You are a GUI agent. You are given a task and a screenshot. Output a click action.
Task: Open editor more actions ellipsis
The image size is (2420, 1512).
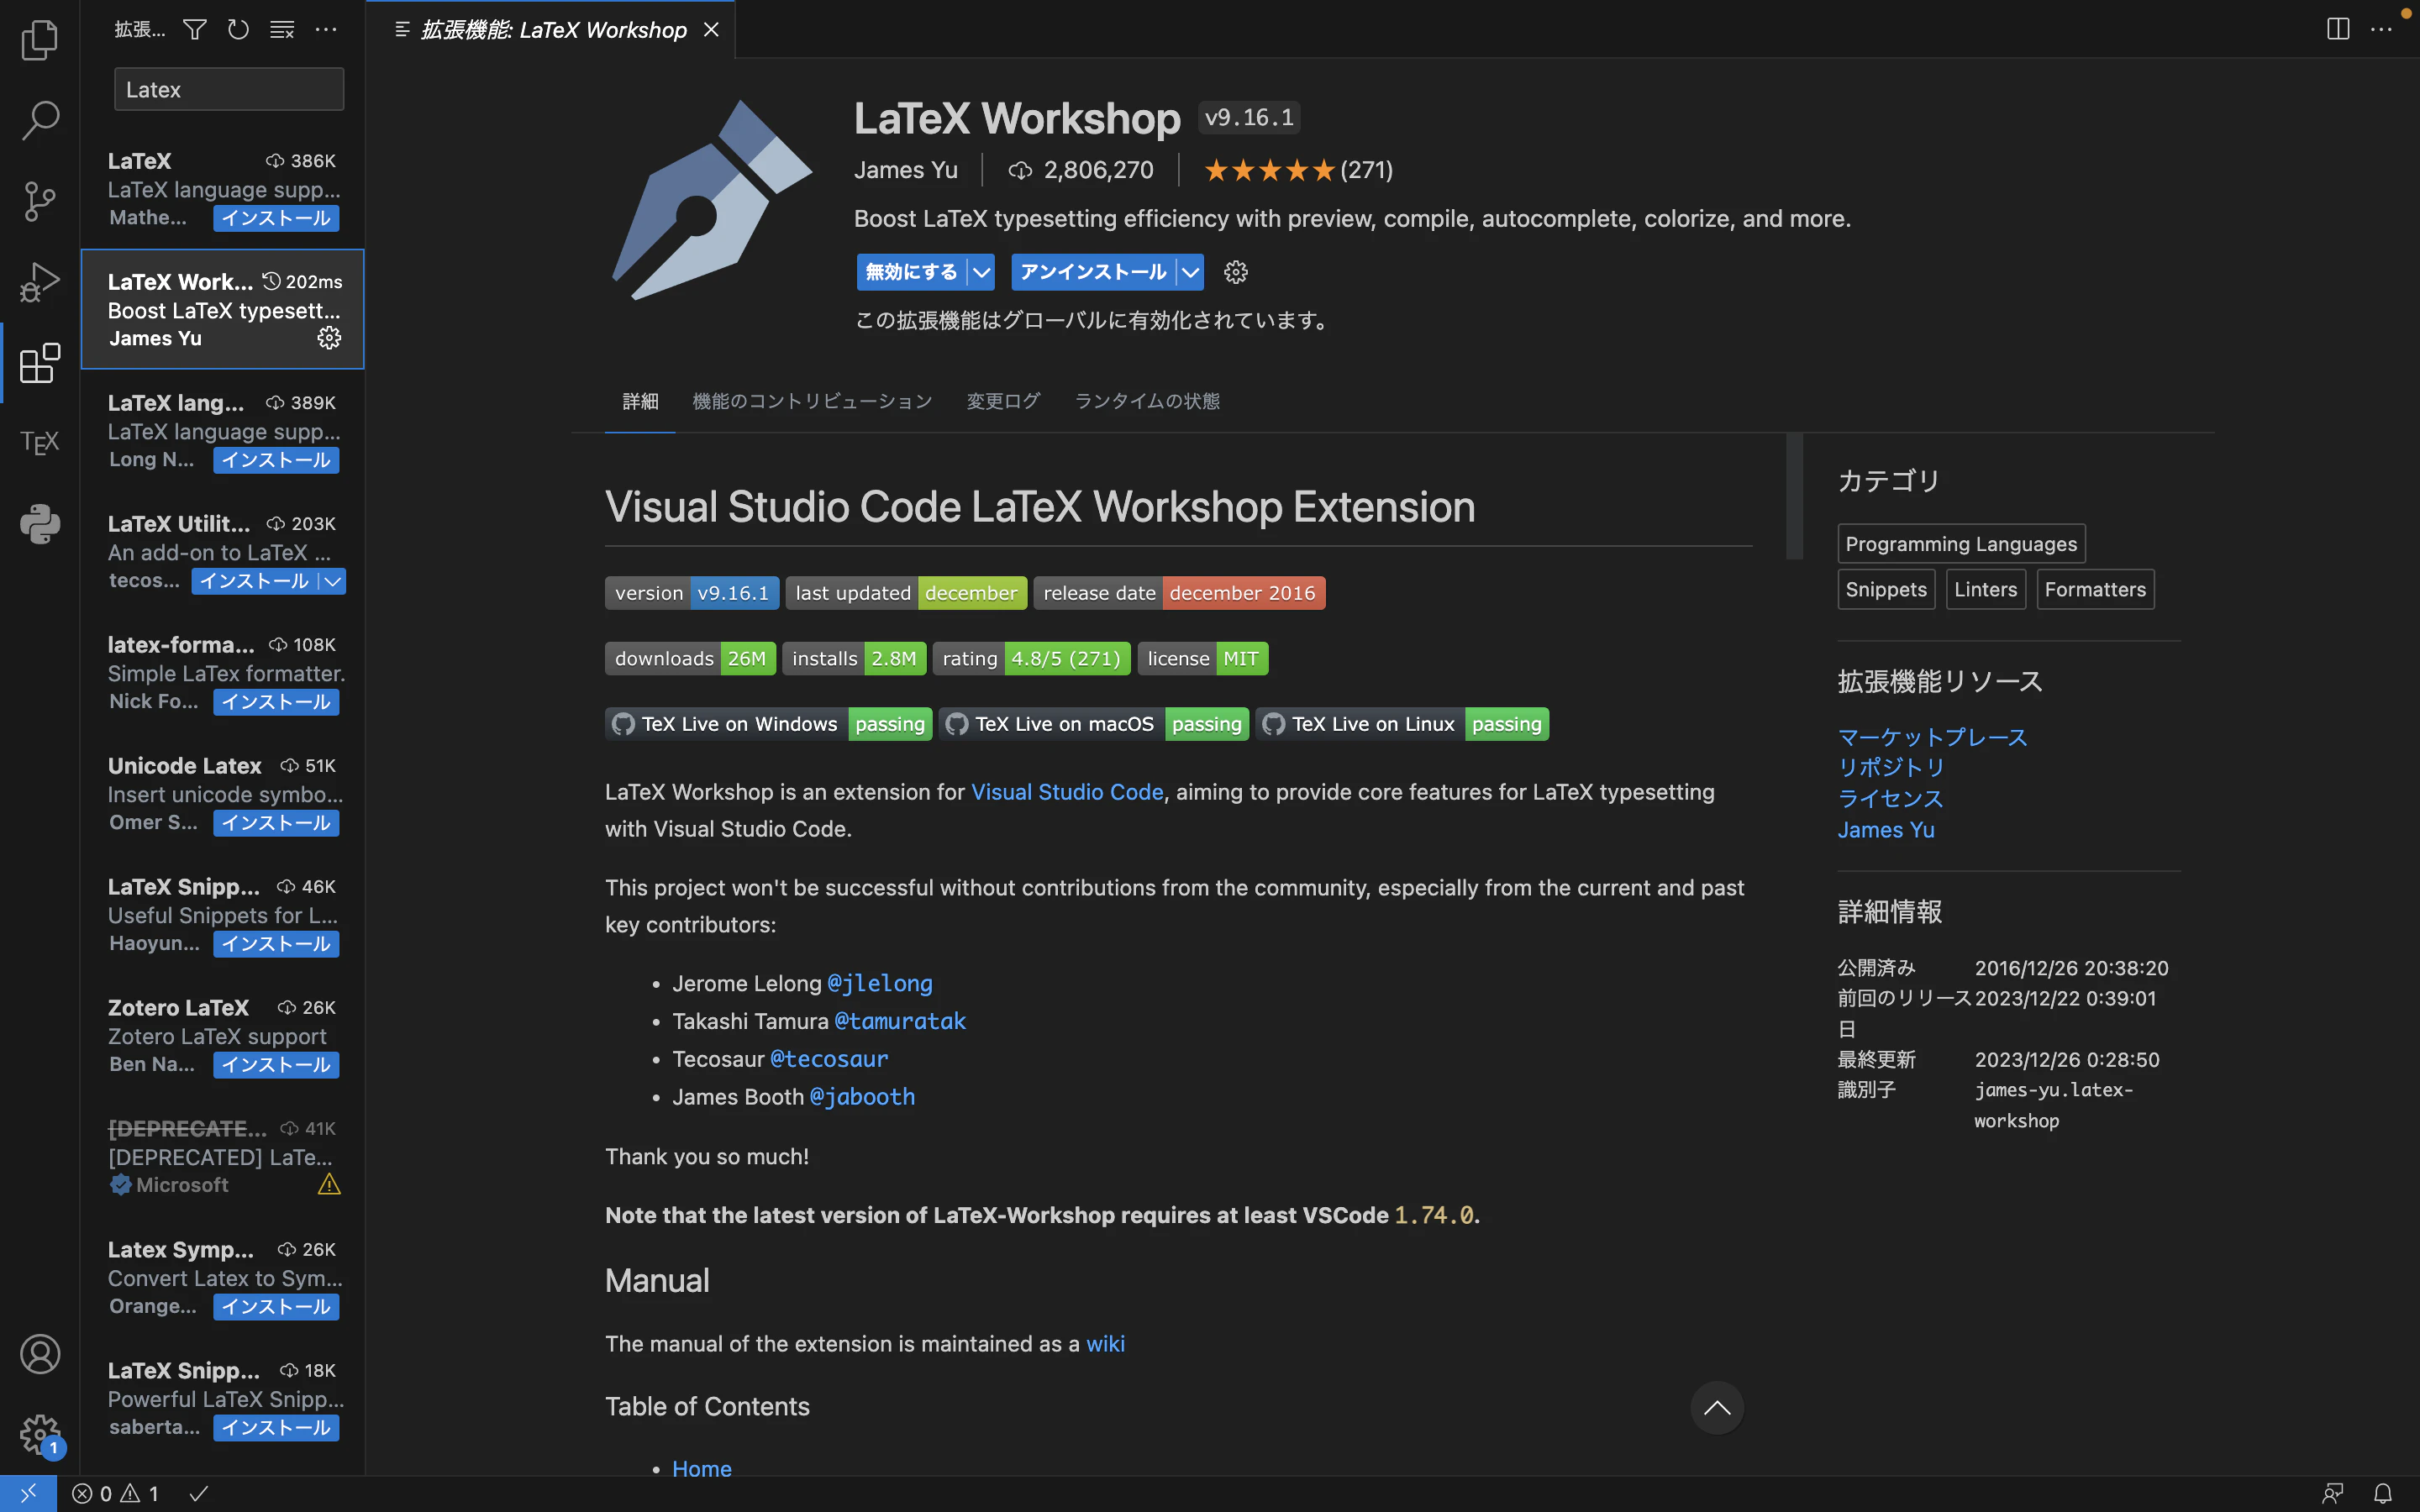pos(2382,29)
